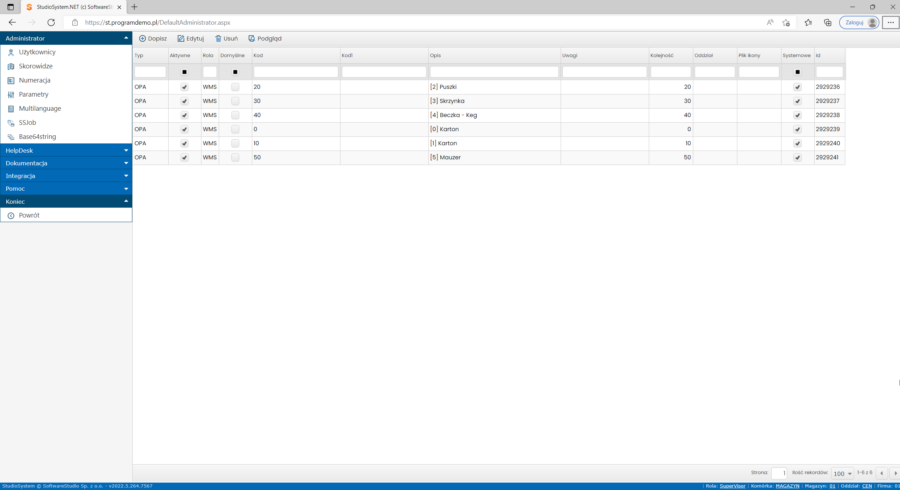Close the StudioSystem.NET browser tab
This screenshot has height=490, width=900.
[x=119, y=7]
